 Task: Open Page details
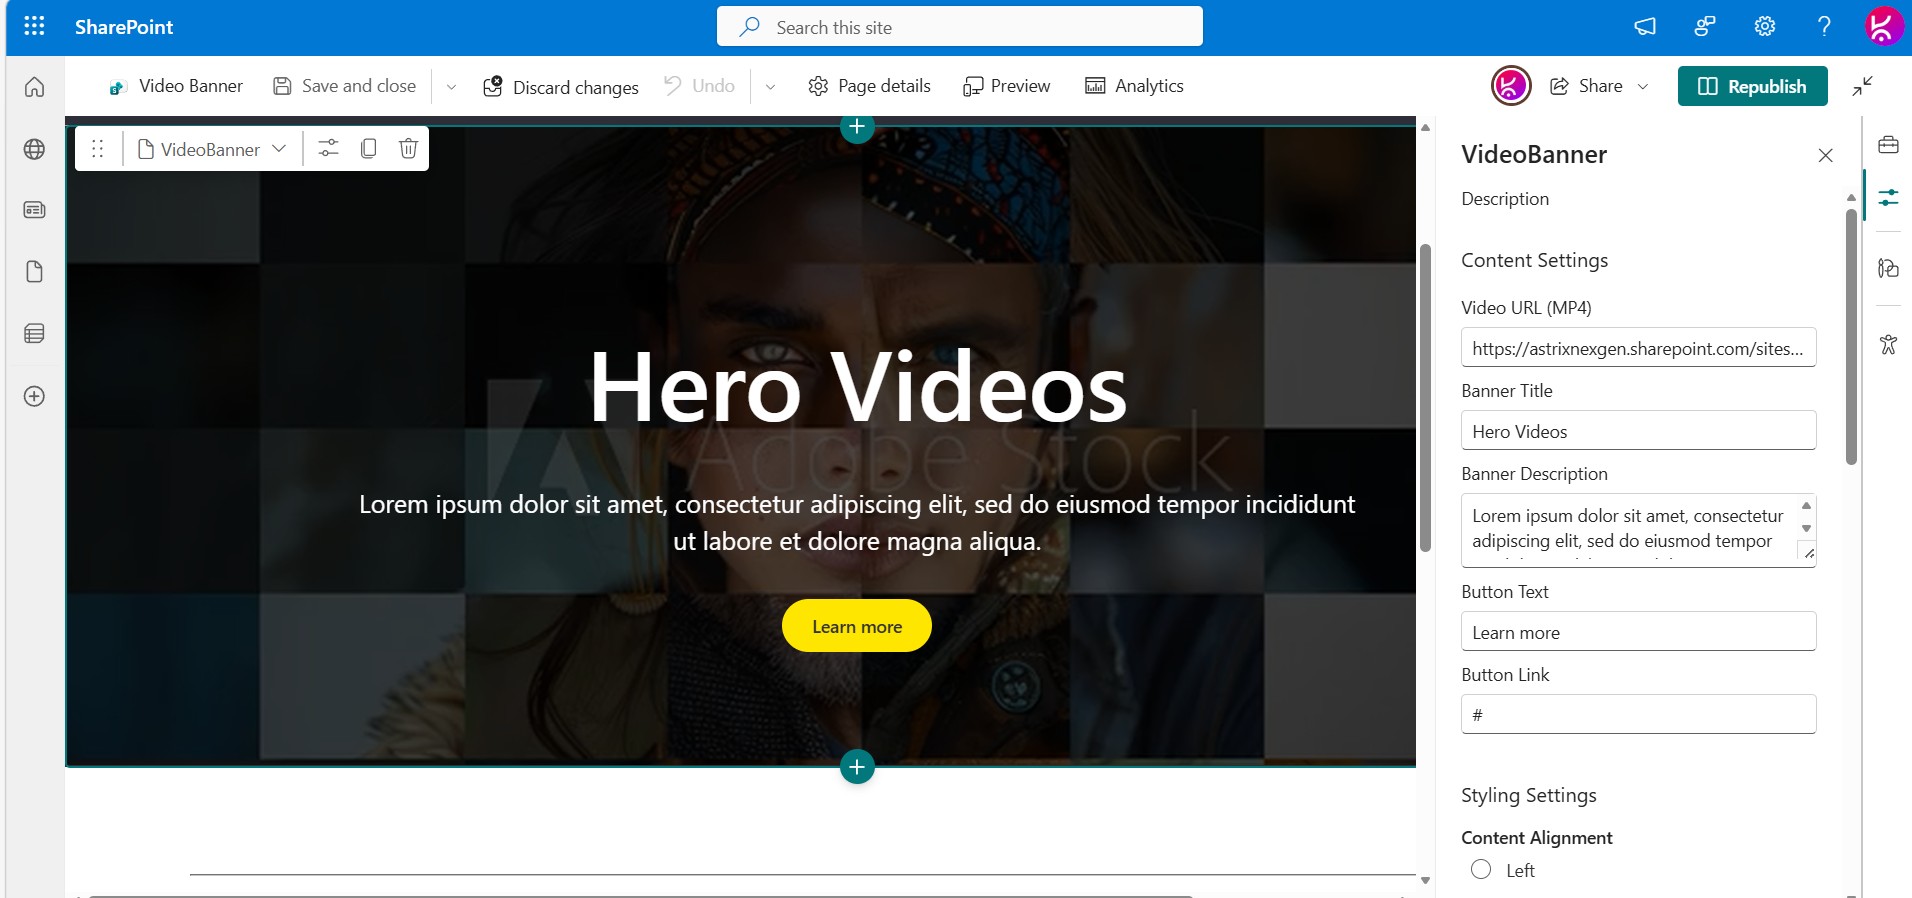(869, 87)
